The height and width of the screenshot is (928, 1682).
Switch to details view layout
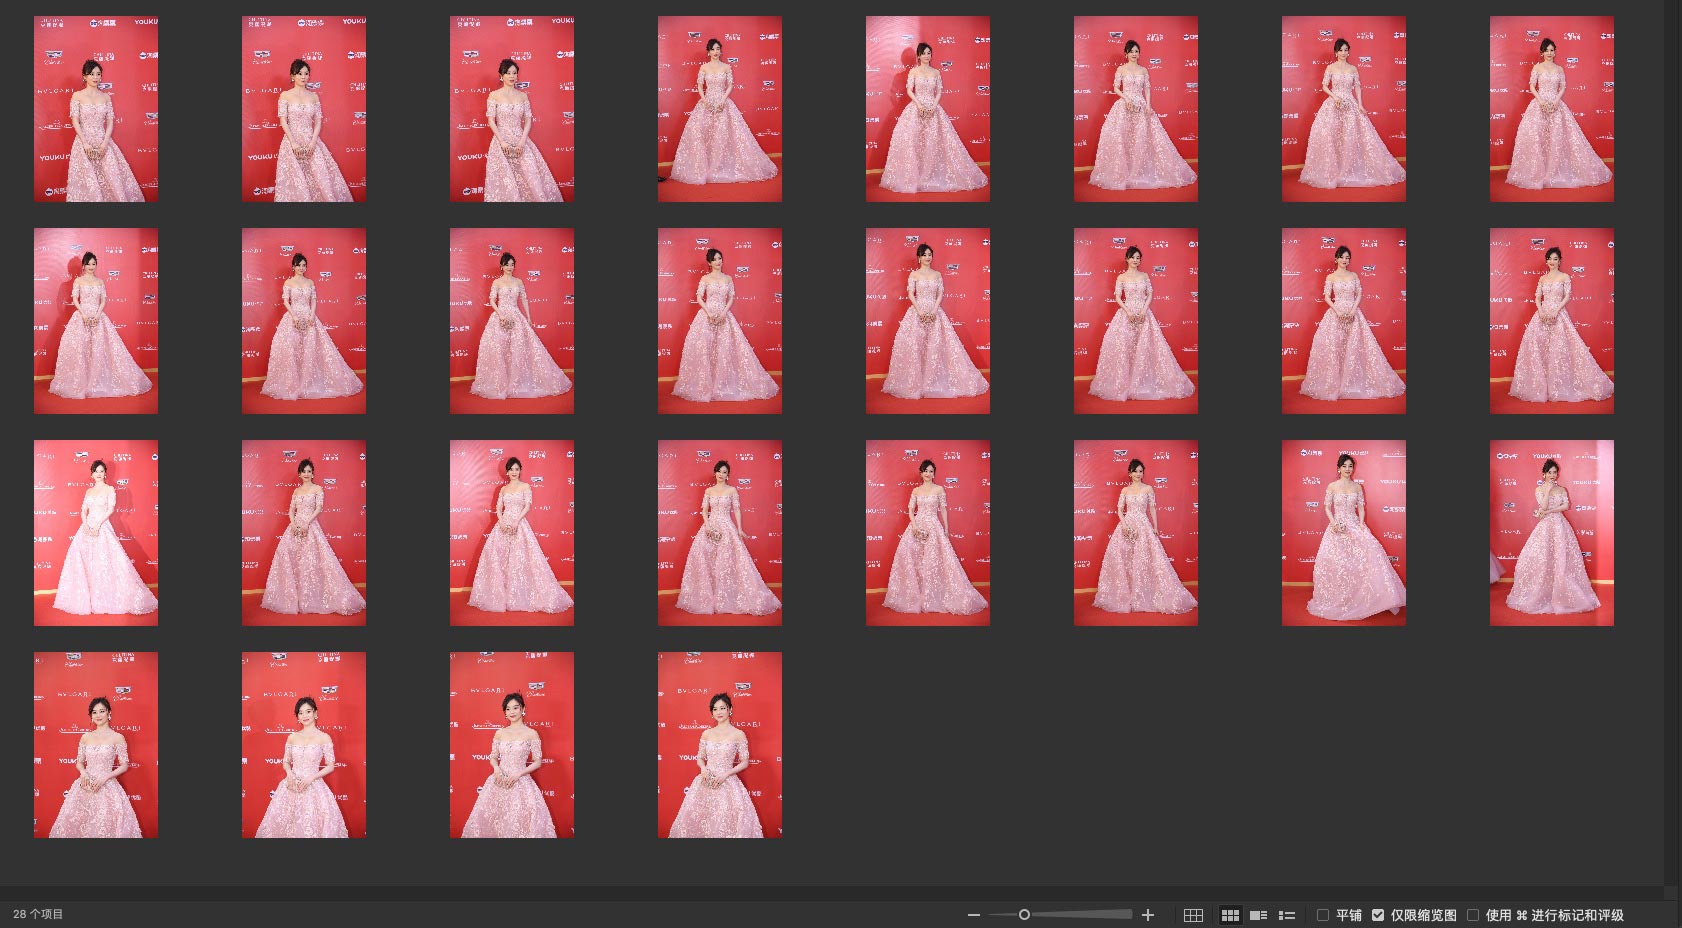point(1258,915)
